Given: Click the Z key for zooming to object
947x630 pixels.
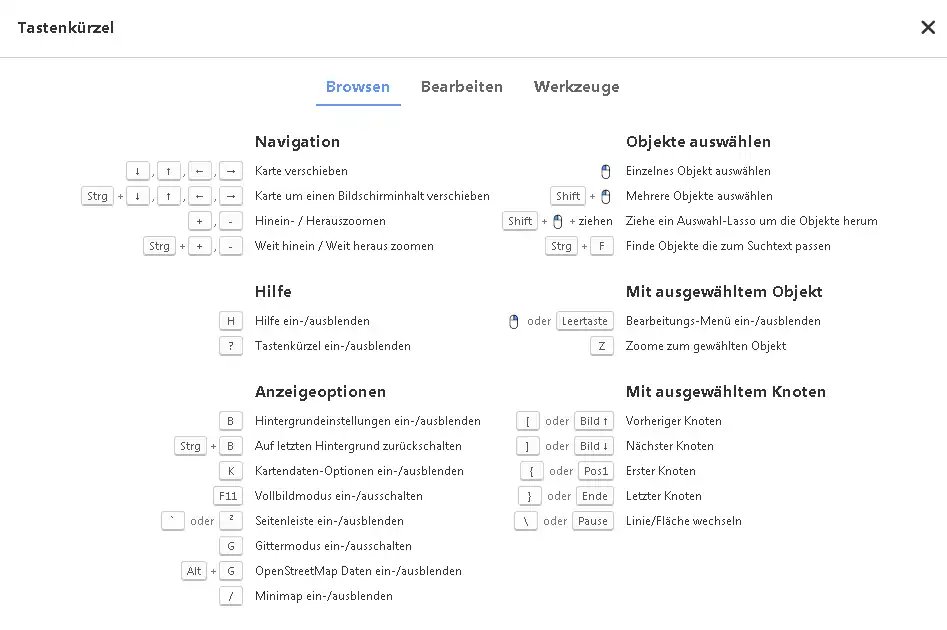Looking at the screenshot, I should [x=602, y=346].
